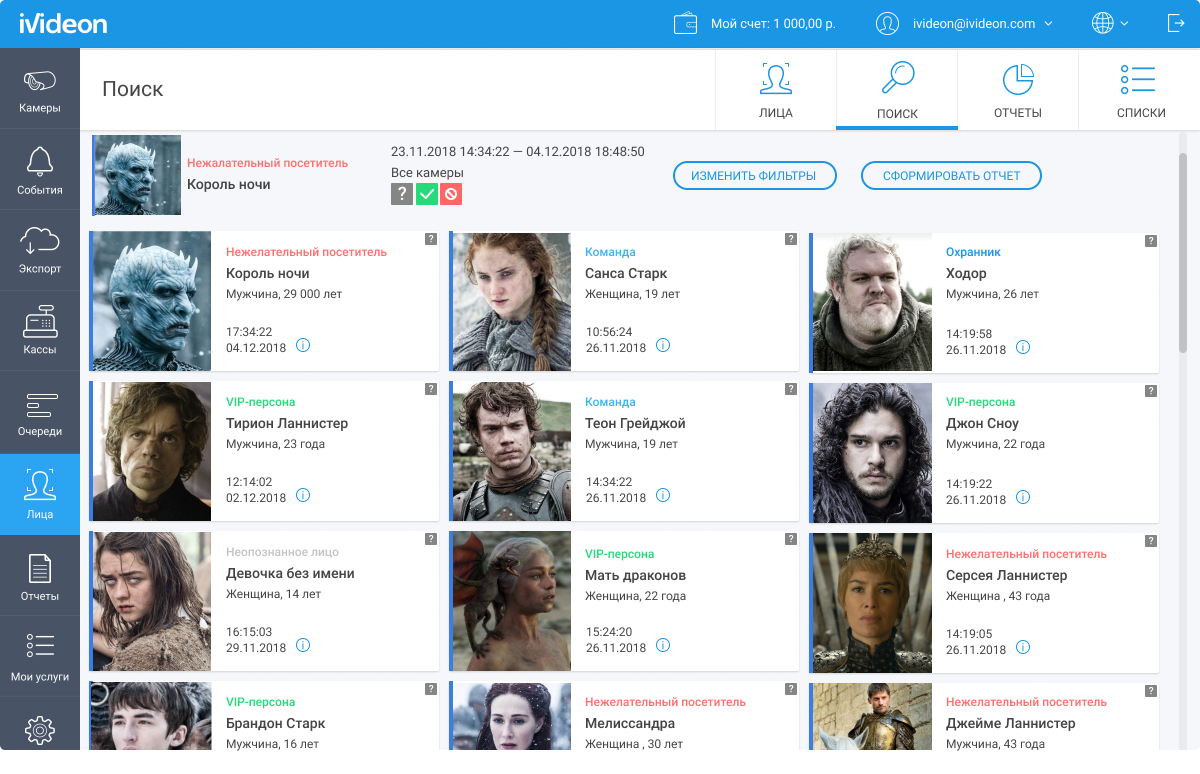This screenshot has width=1200, height=774.
Task: Open the Камеры sidebar section
Action: pos(40,89)
